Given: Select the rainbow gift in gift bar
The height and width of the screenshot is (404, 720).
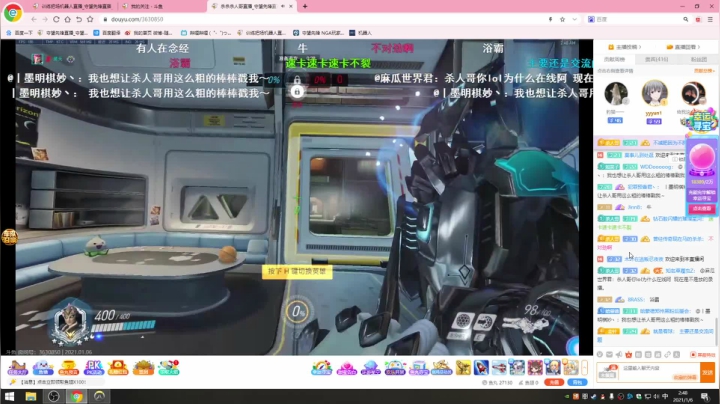Looking at the screenshot, I should tap(321, 368).
